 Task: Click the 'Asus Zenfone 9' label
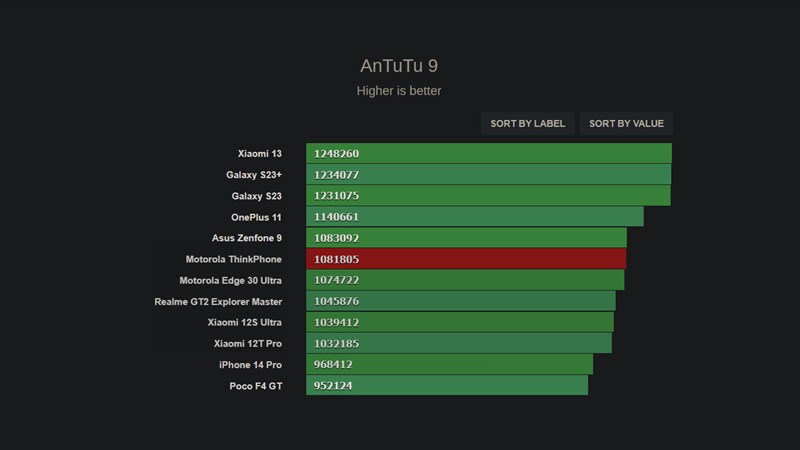246,238
